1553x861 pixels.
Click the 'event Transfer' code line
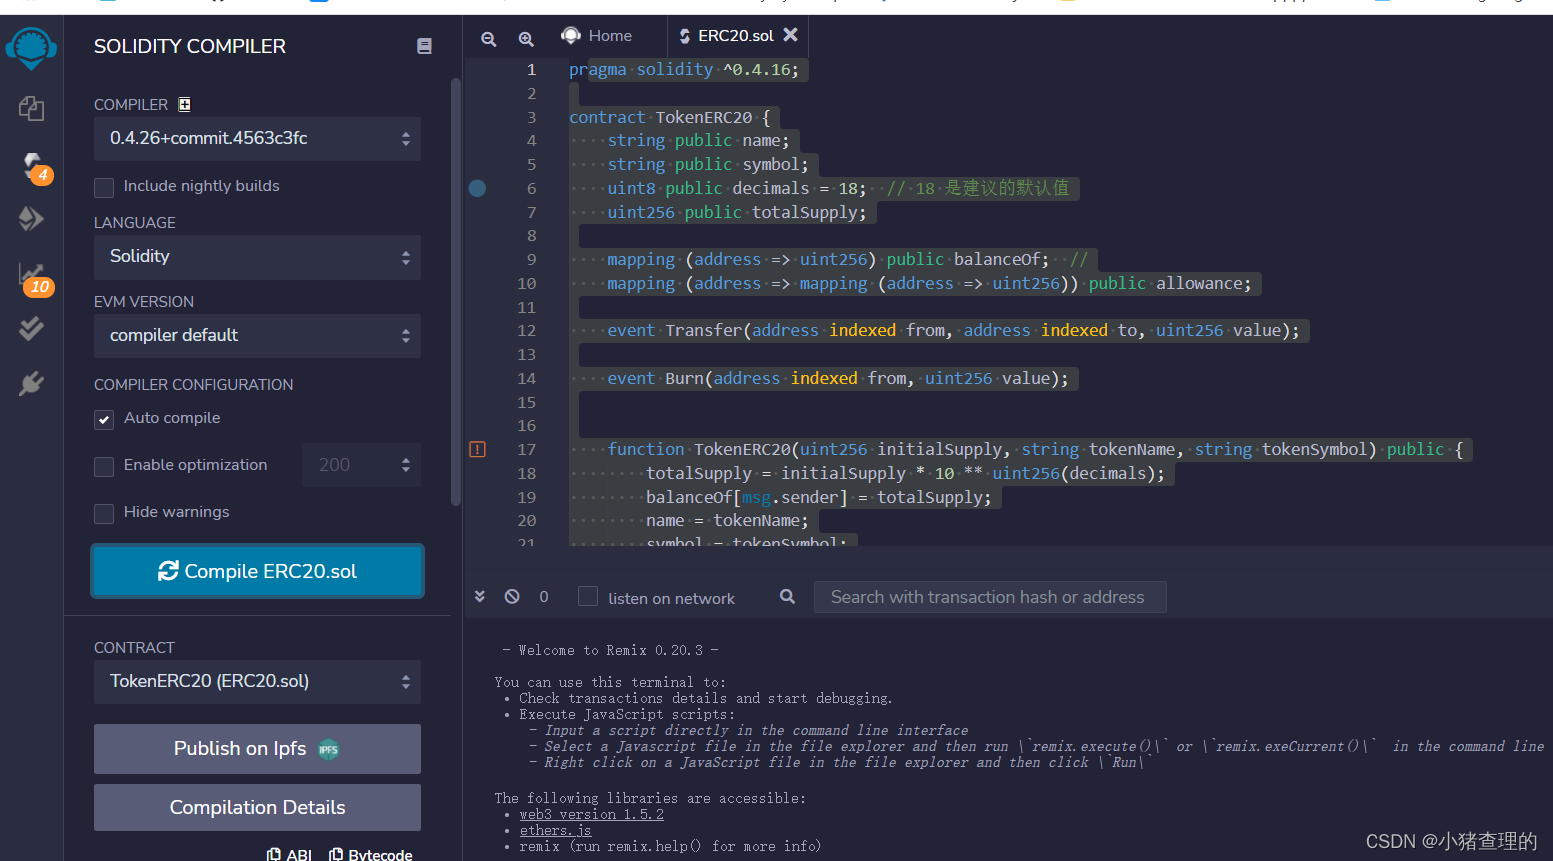(x=954, y=330)
